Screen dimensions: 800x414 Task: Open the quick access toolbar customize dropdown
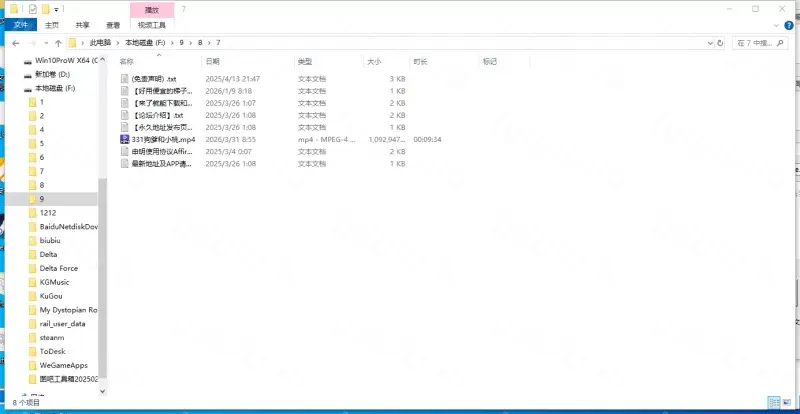click(57, 9)
